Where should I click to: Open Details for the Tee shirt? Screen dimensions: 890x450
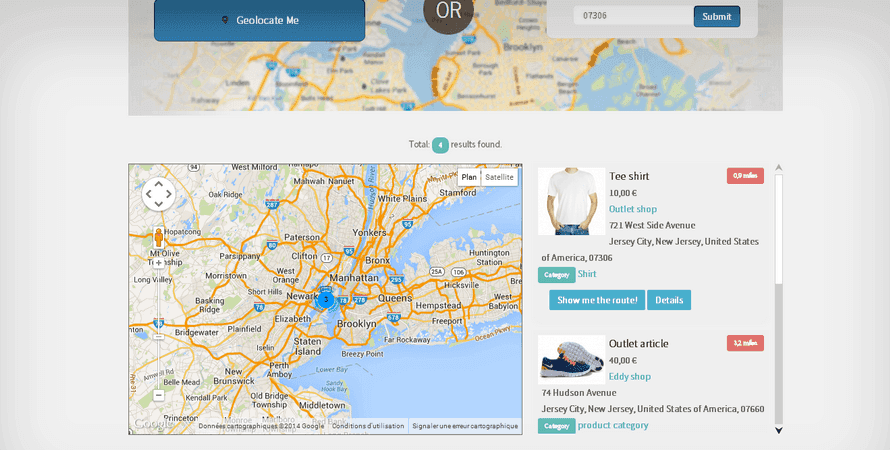click(x=669, y=300)
